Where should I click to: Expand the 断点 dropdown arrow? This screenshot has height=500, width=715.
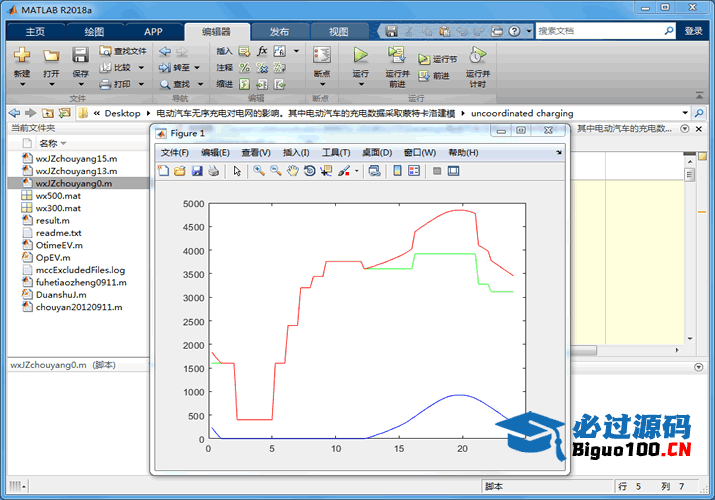click(322, 84)
